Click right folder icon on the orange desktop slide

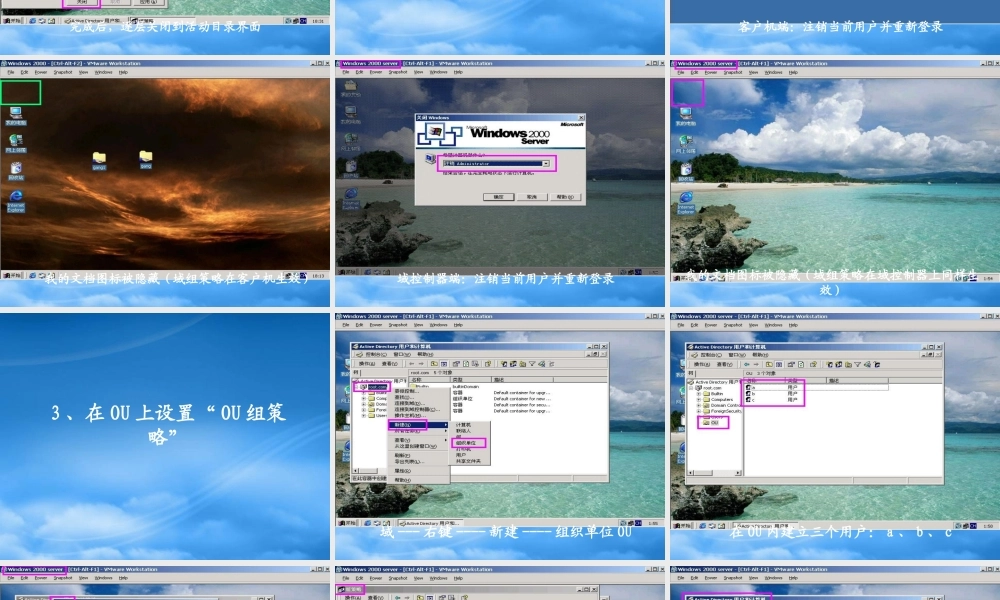[x=145, y=159]
